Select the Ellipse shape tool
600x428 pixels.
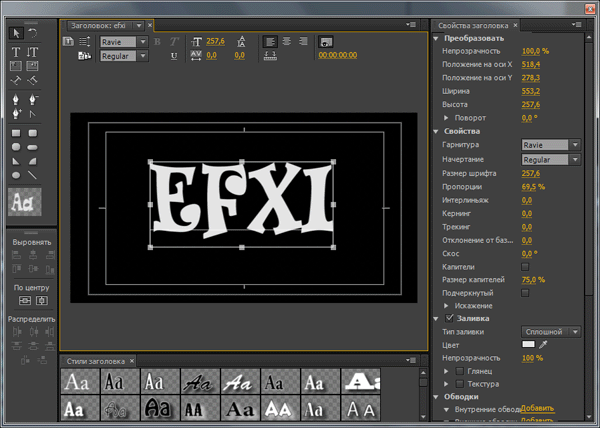click(x=16, y=176)
